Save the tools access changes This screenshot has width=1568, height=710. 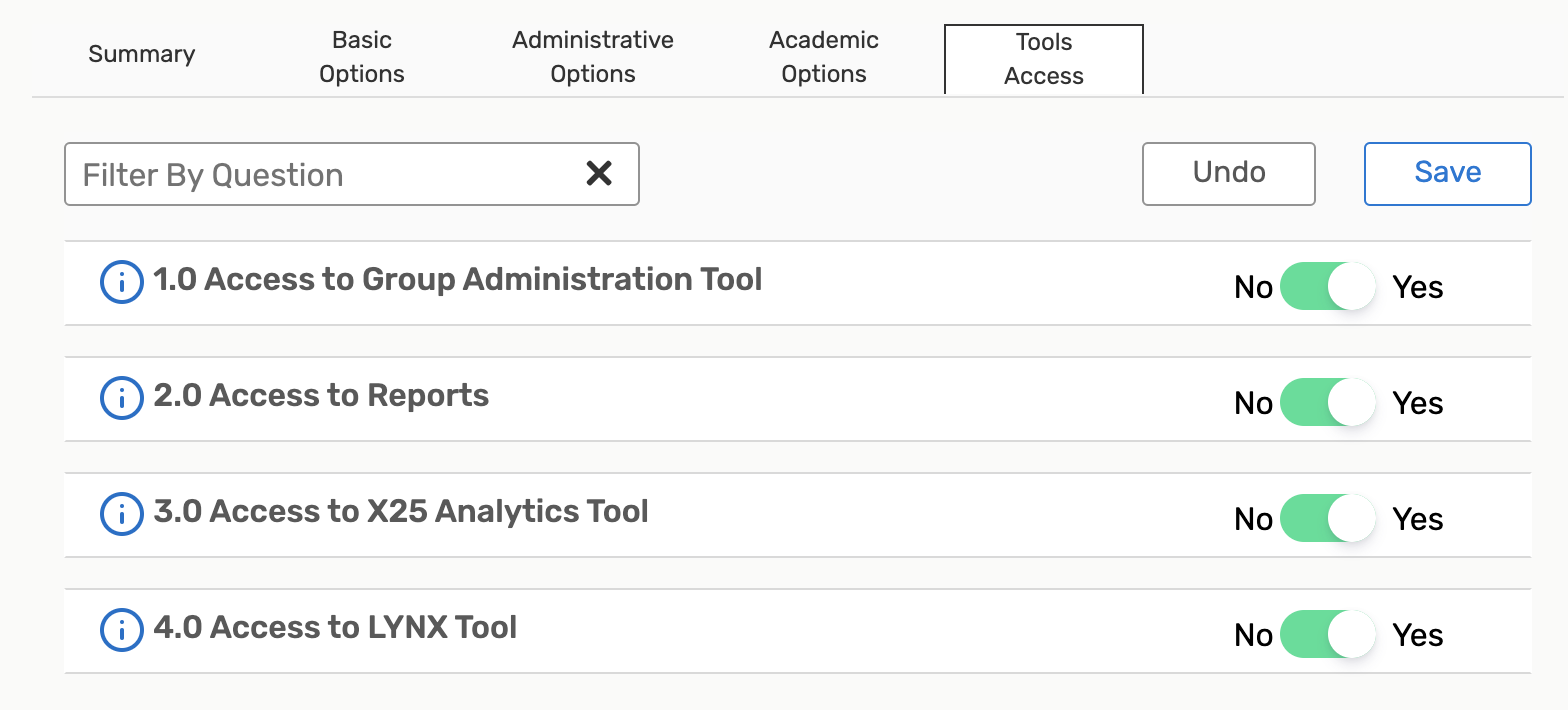point(1447,173)
